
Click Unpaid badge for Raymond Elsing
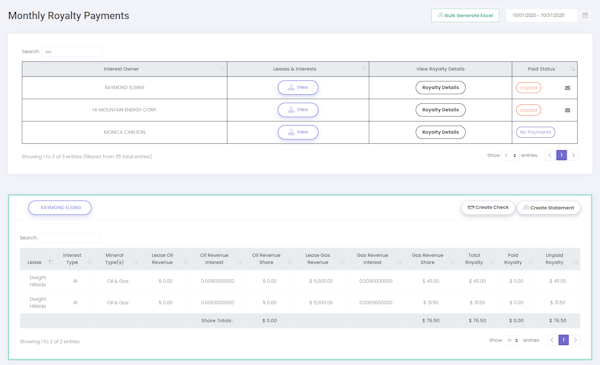528,88
